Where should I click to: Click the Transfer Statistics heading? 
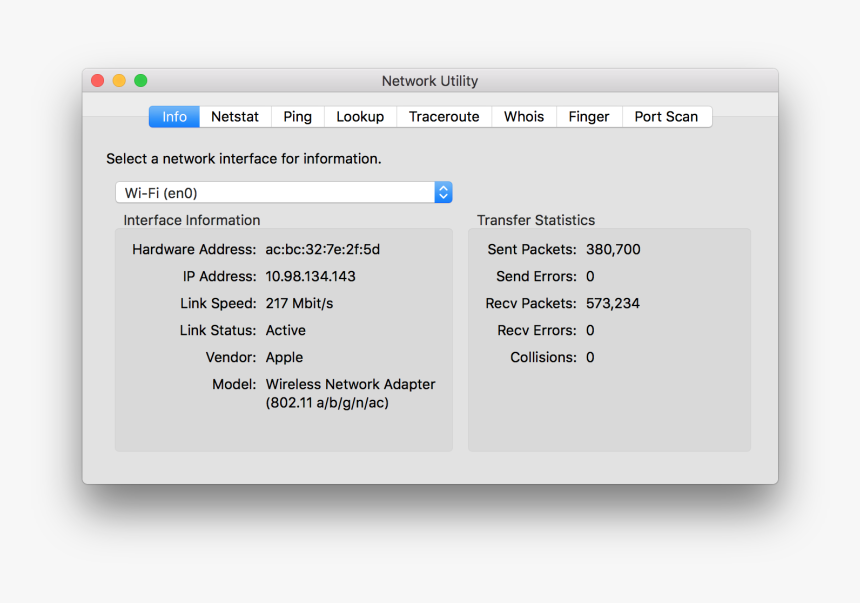pos(536,220)
